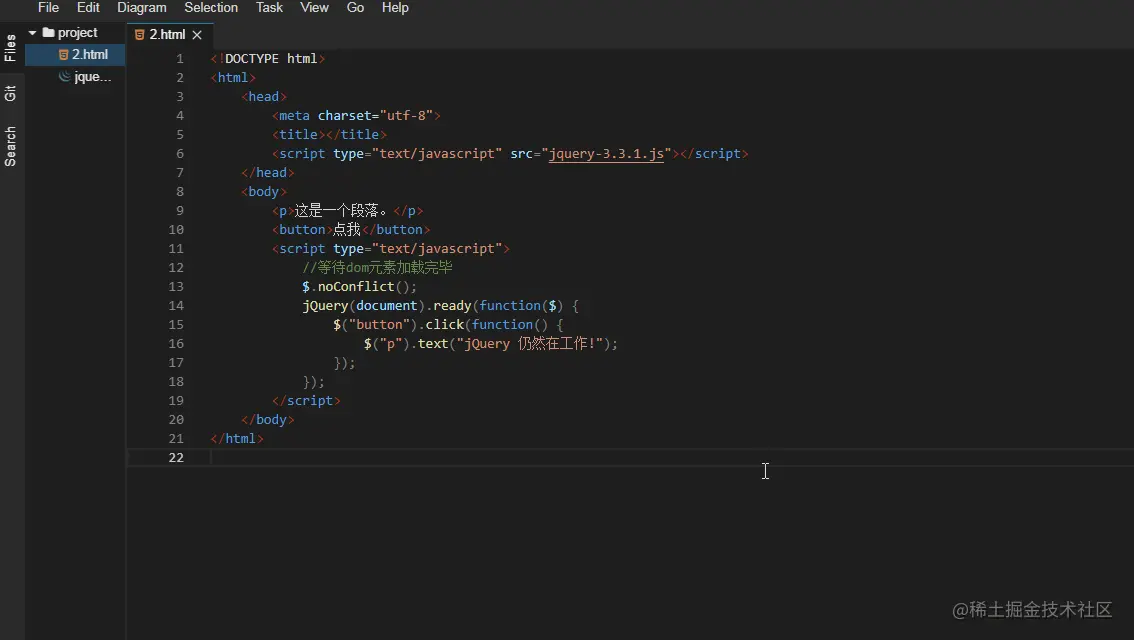This screenshot has width=1134, height=640.
Task: Click the string "jQuery 仍然在工作!"
Action: [529, 344]
